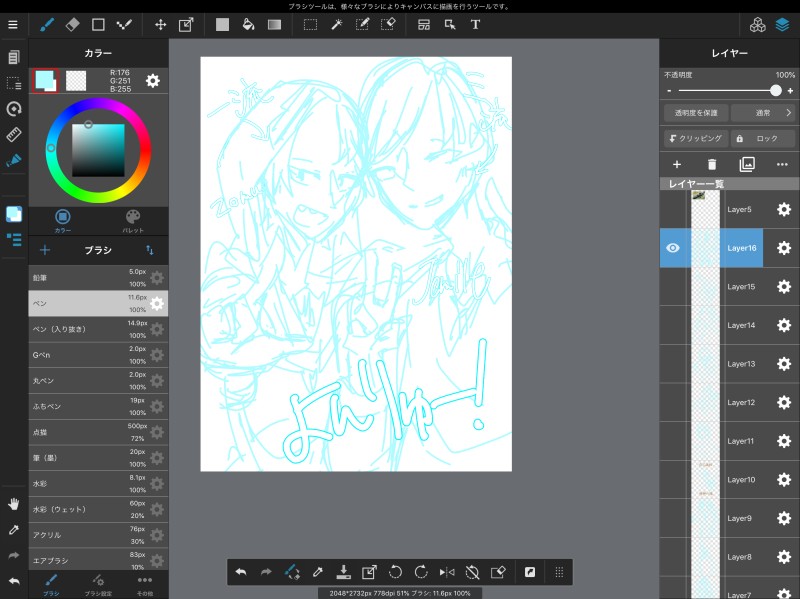Toggle the Color panel sidebar icon
800x599 pixels.
pyautogui.click(x=14, y=214)
